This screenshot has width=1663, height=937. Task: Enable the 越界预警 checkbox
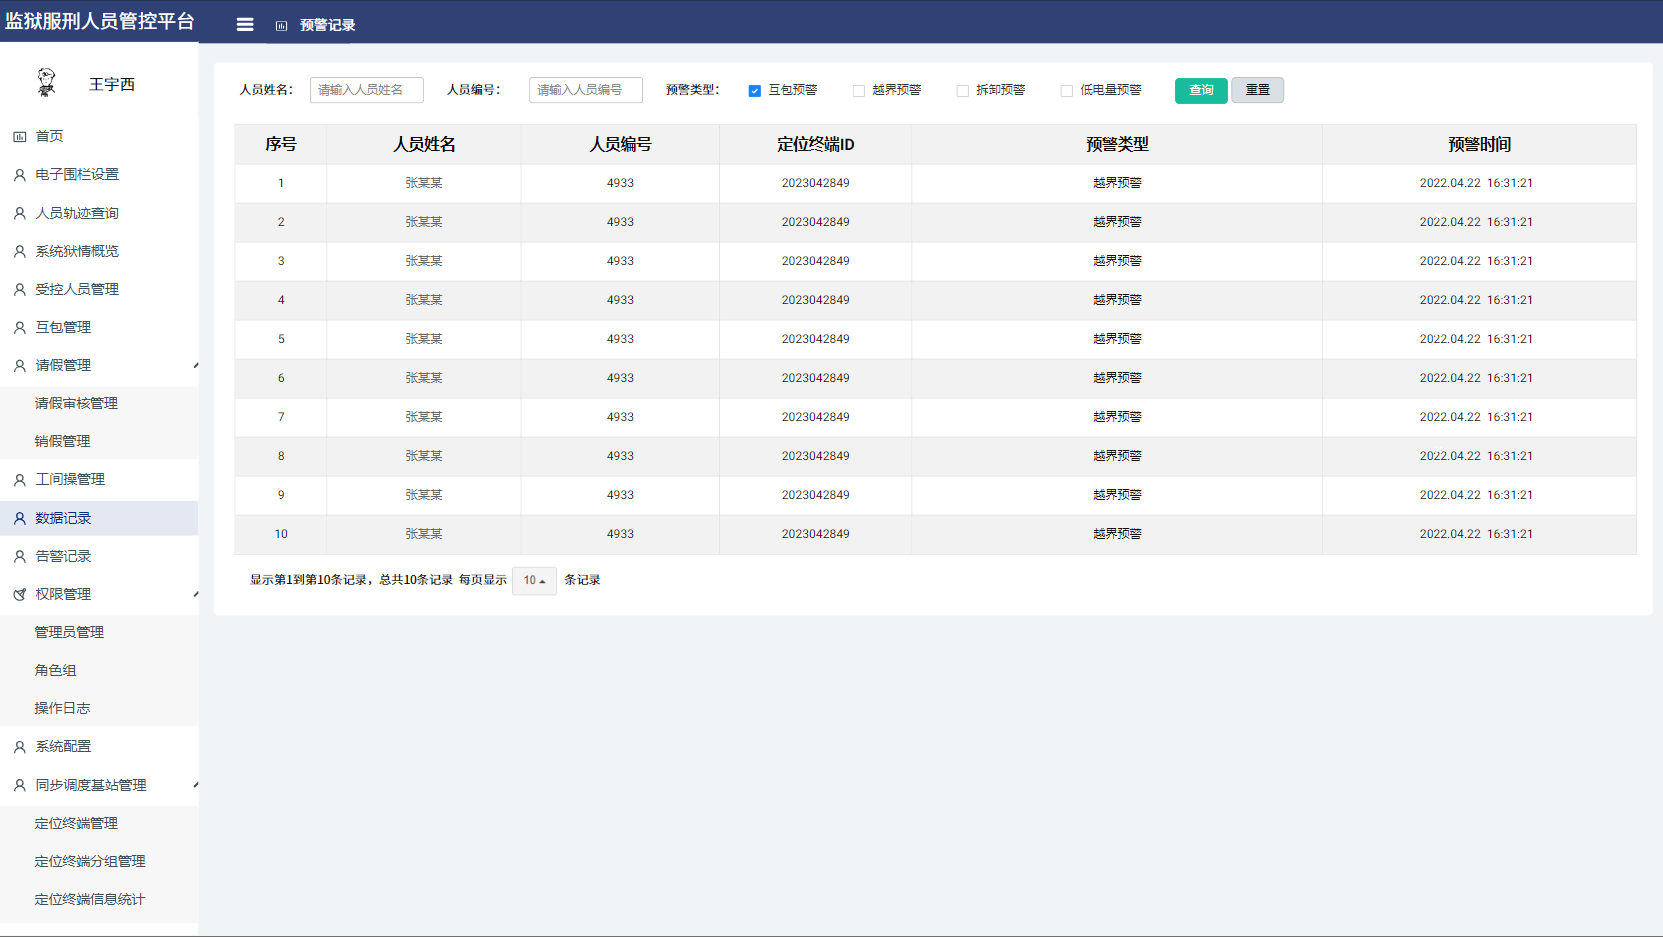tap(859, 91)
